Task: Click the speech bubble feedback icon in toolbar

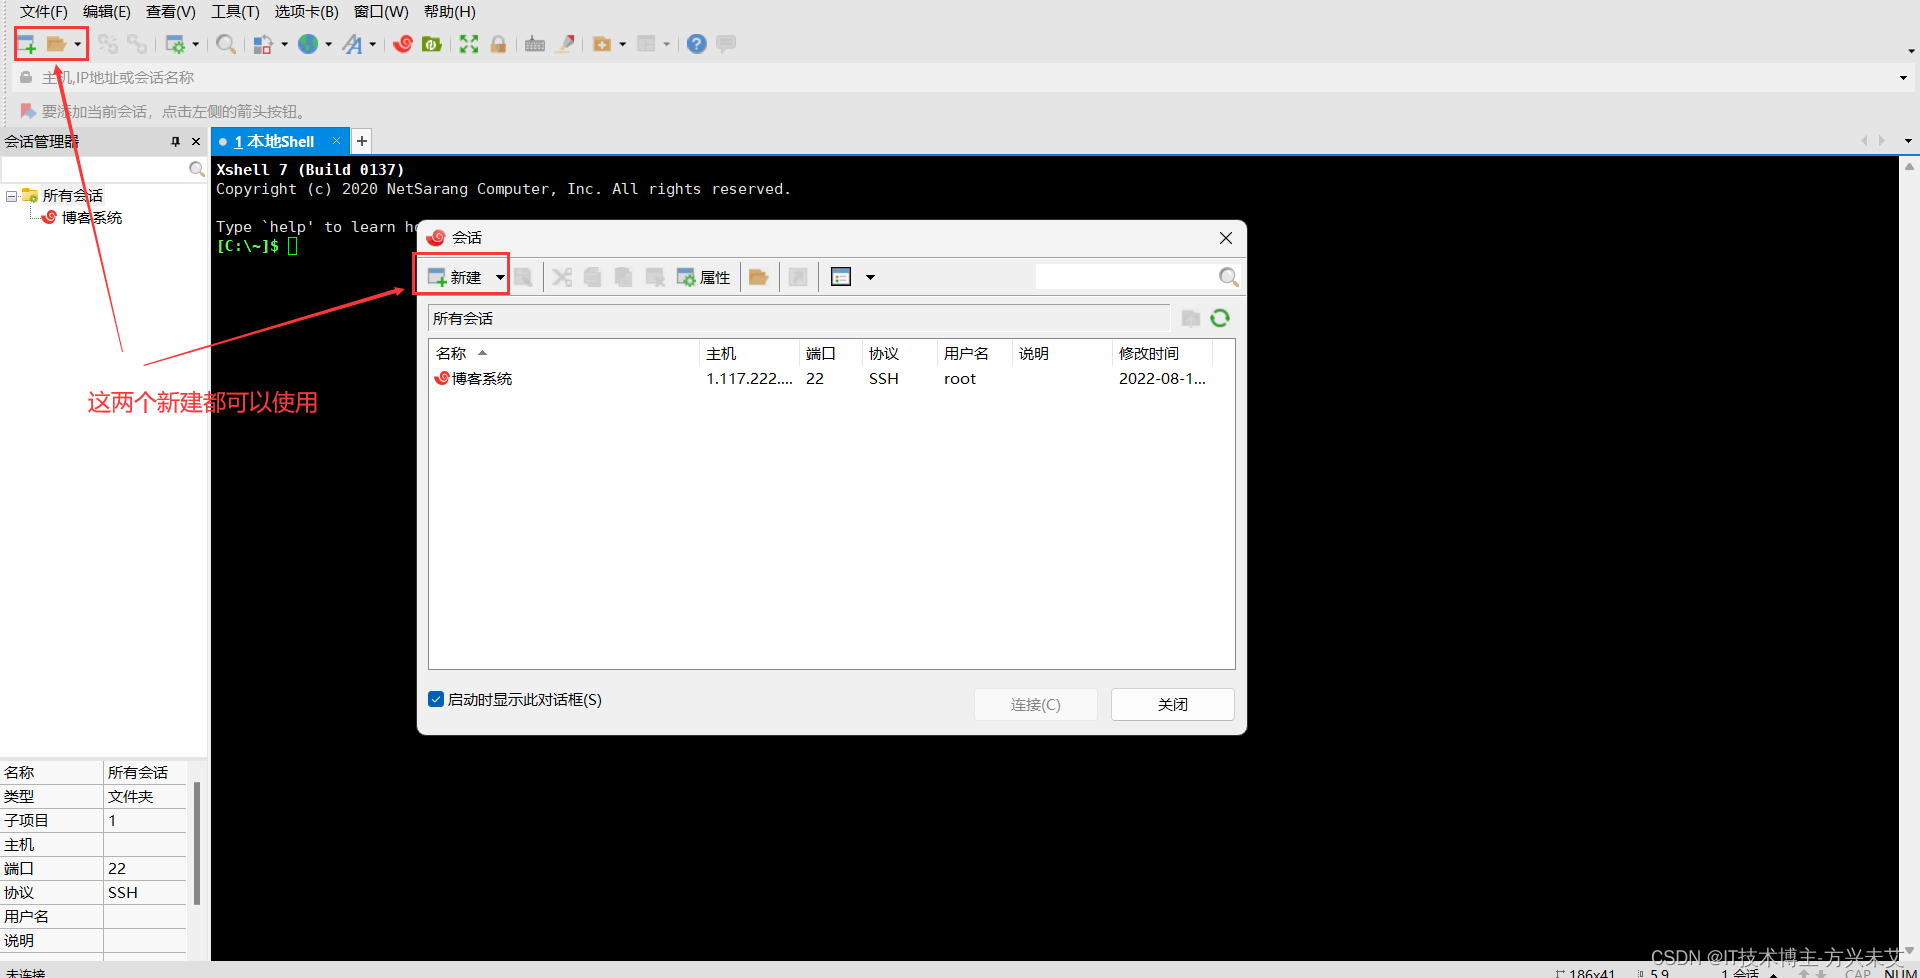Action: 726,44
